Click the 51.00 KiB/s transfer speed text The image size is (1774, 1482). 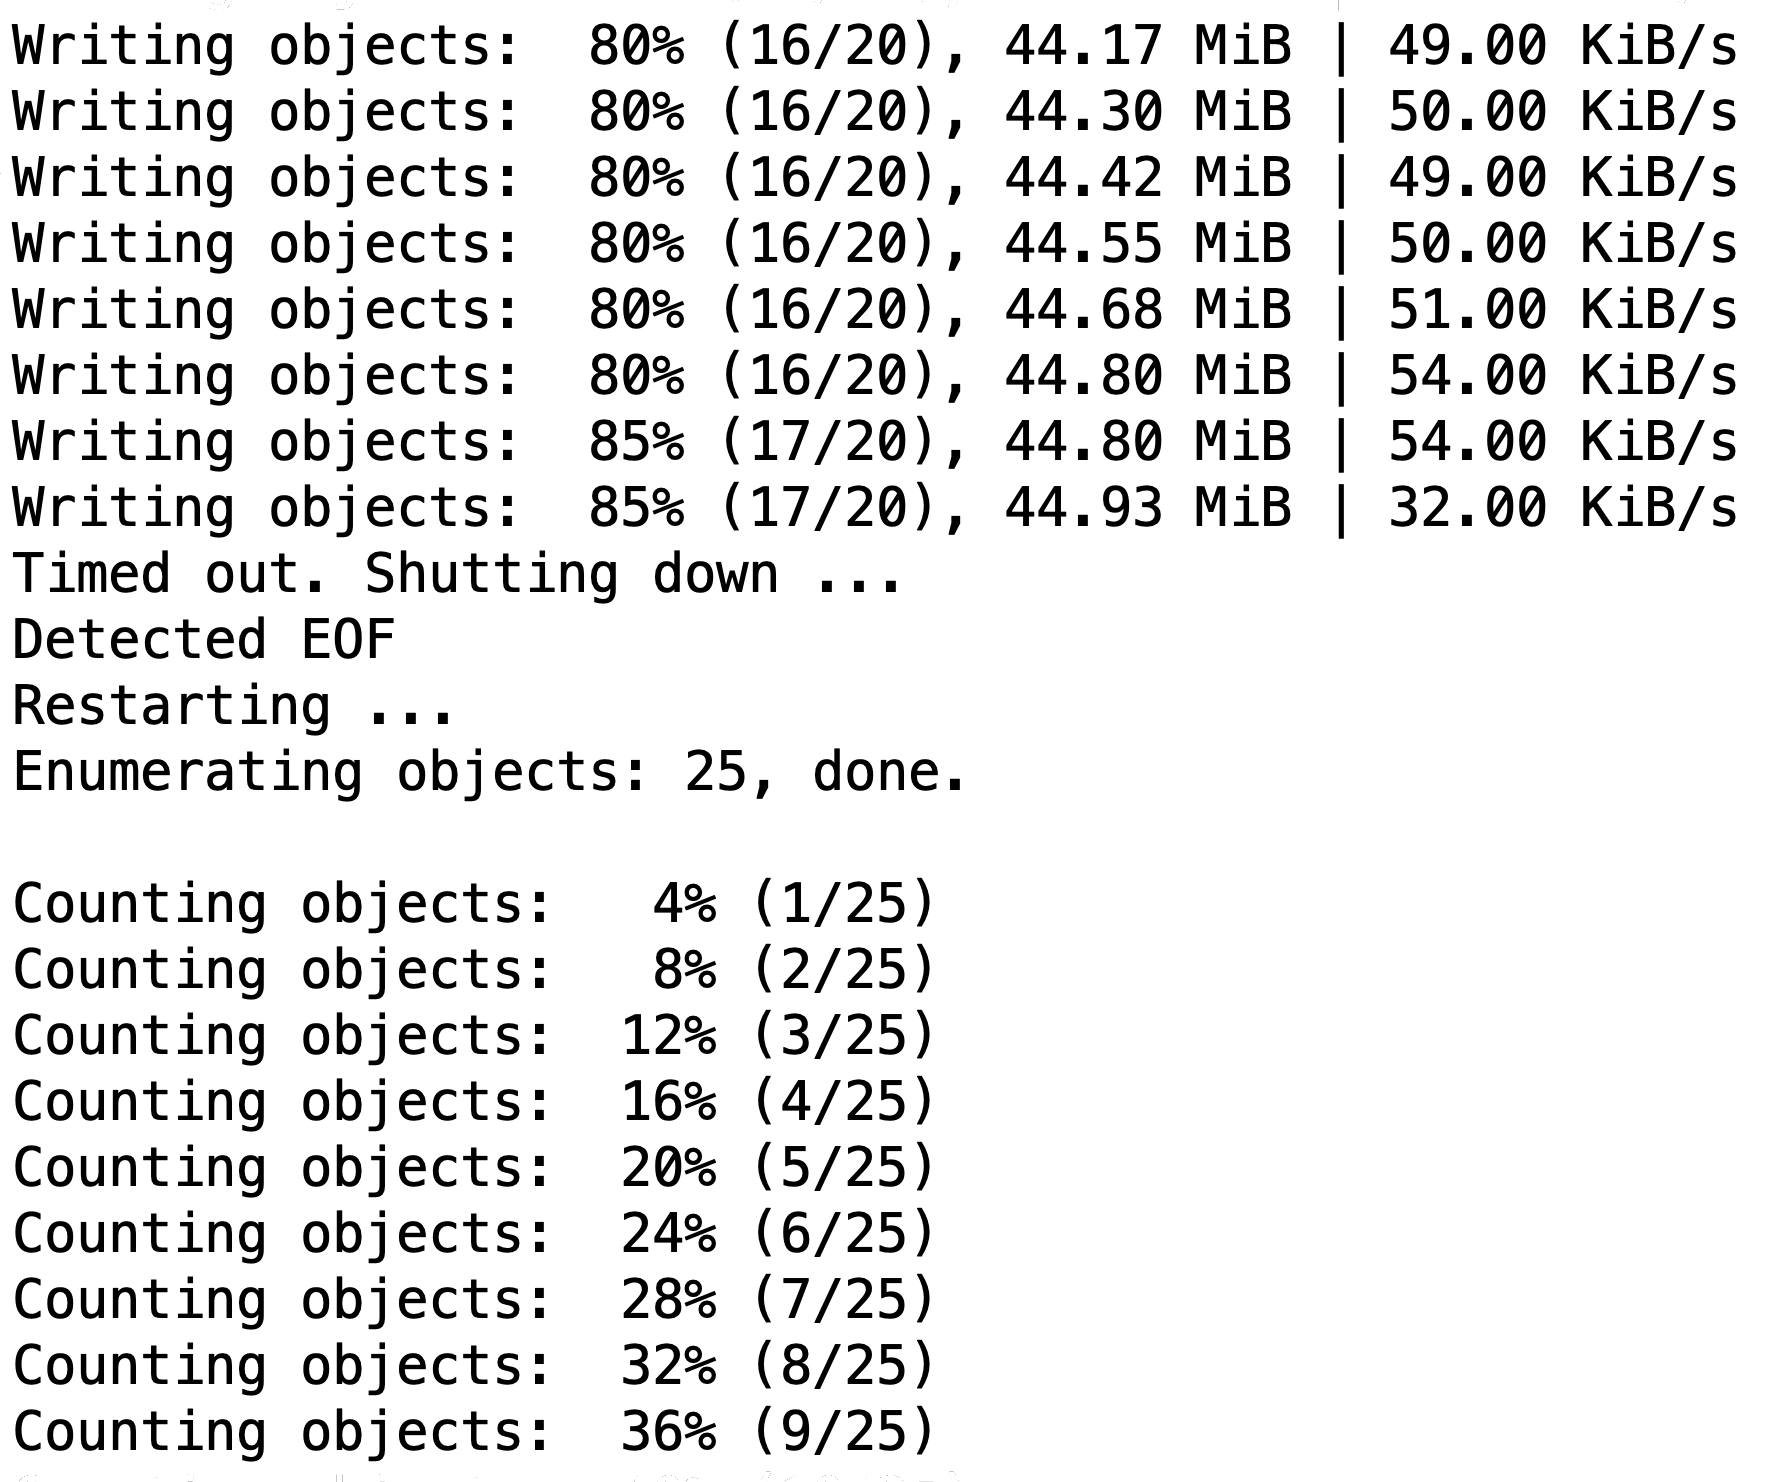tap(1563, 309)
